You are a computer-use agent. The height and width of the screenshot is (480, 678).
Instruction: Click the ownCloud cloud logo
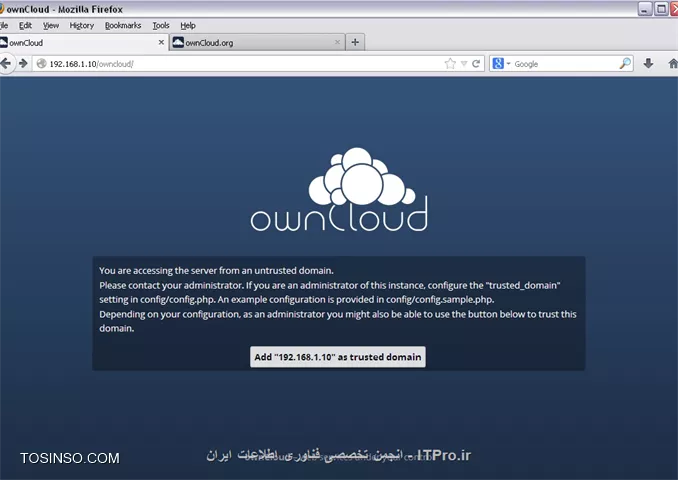tap(339, 189)
